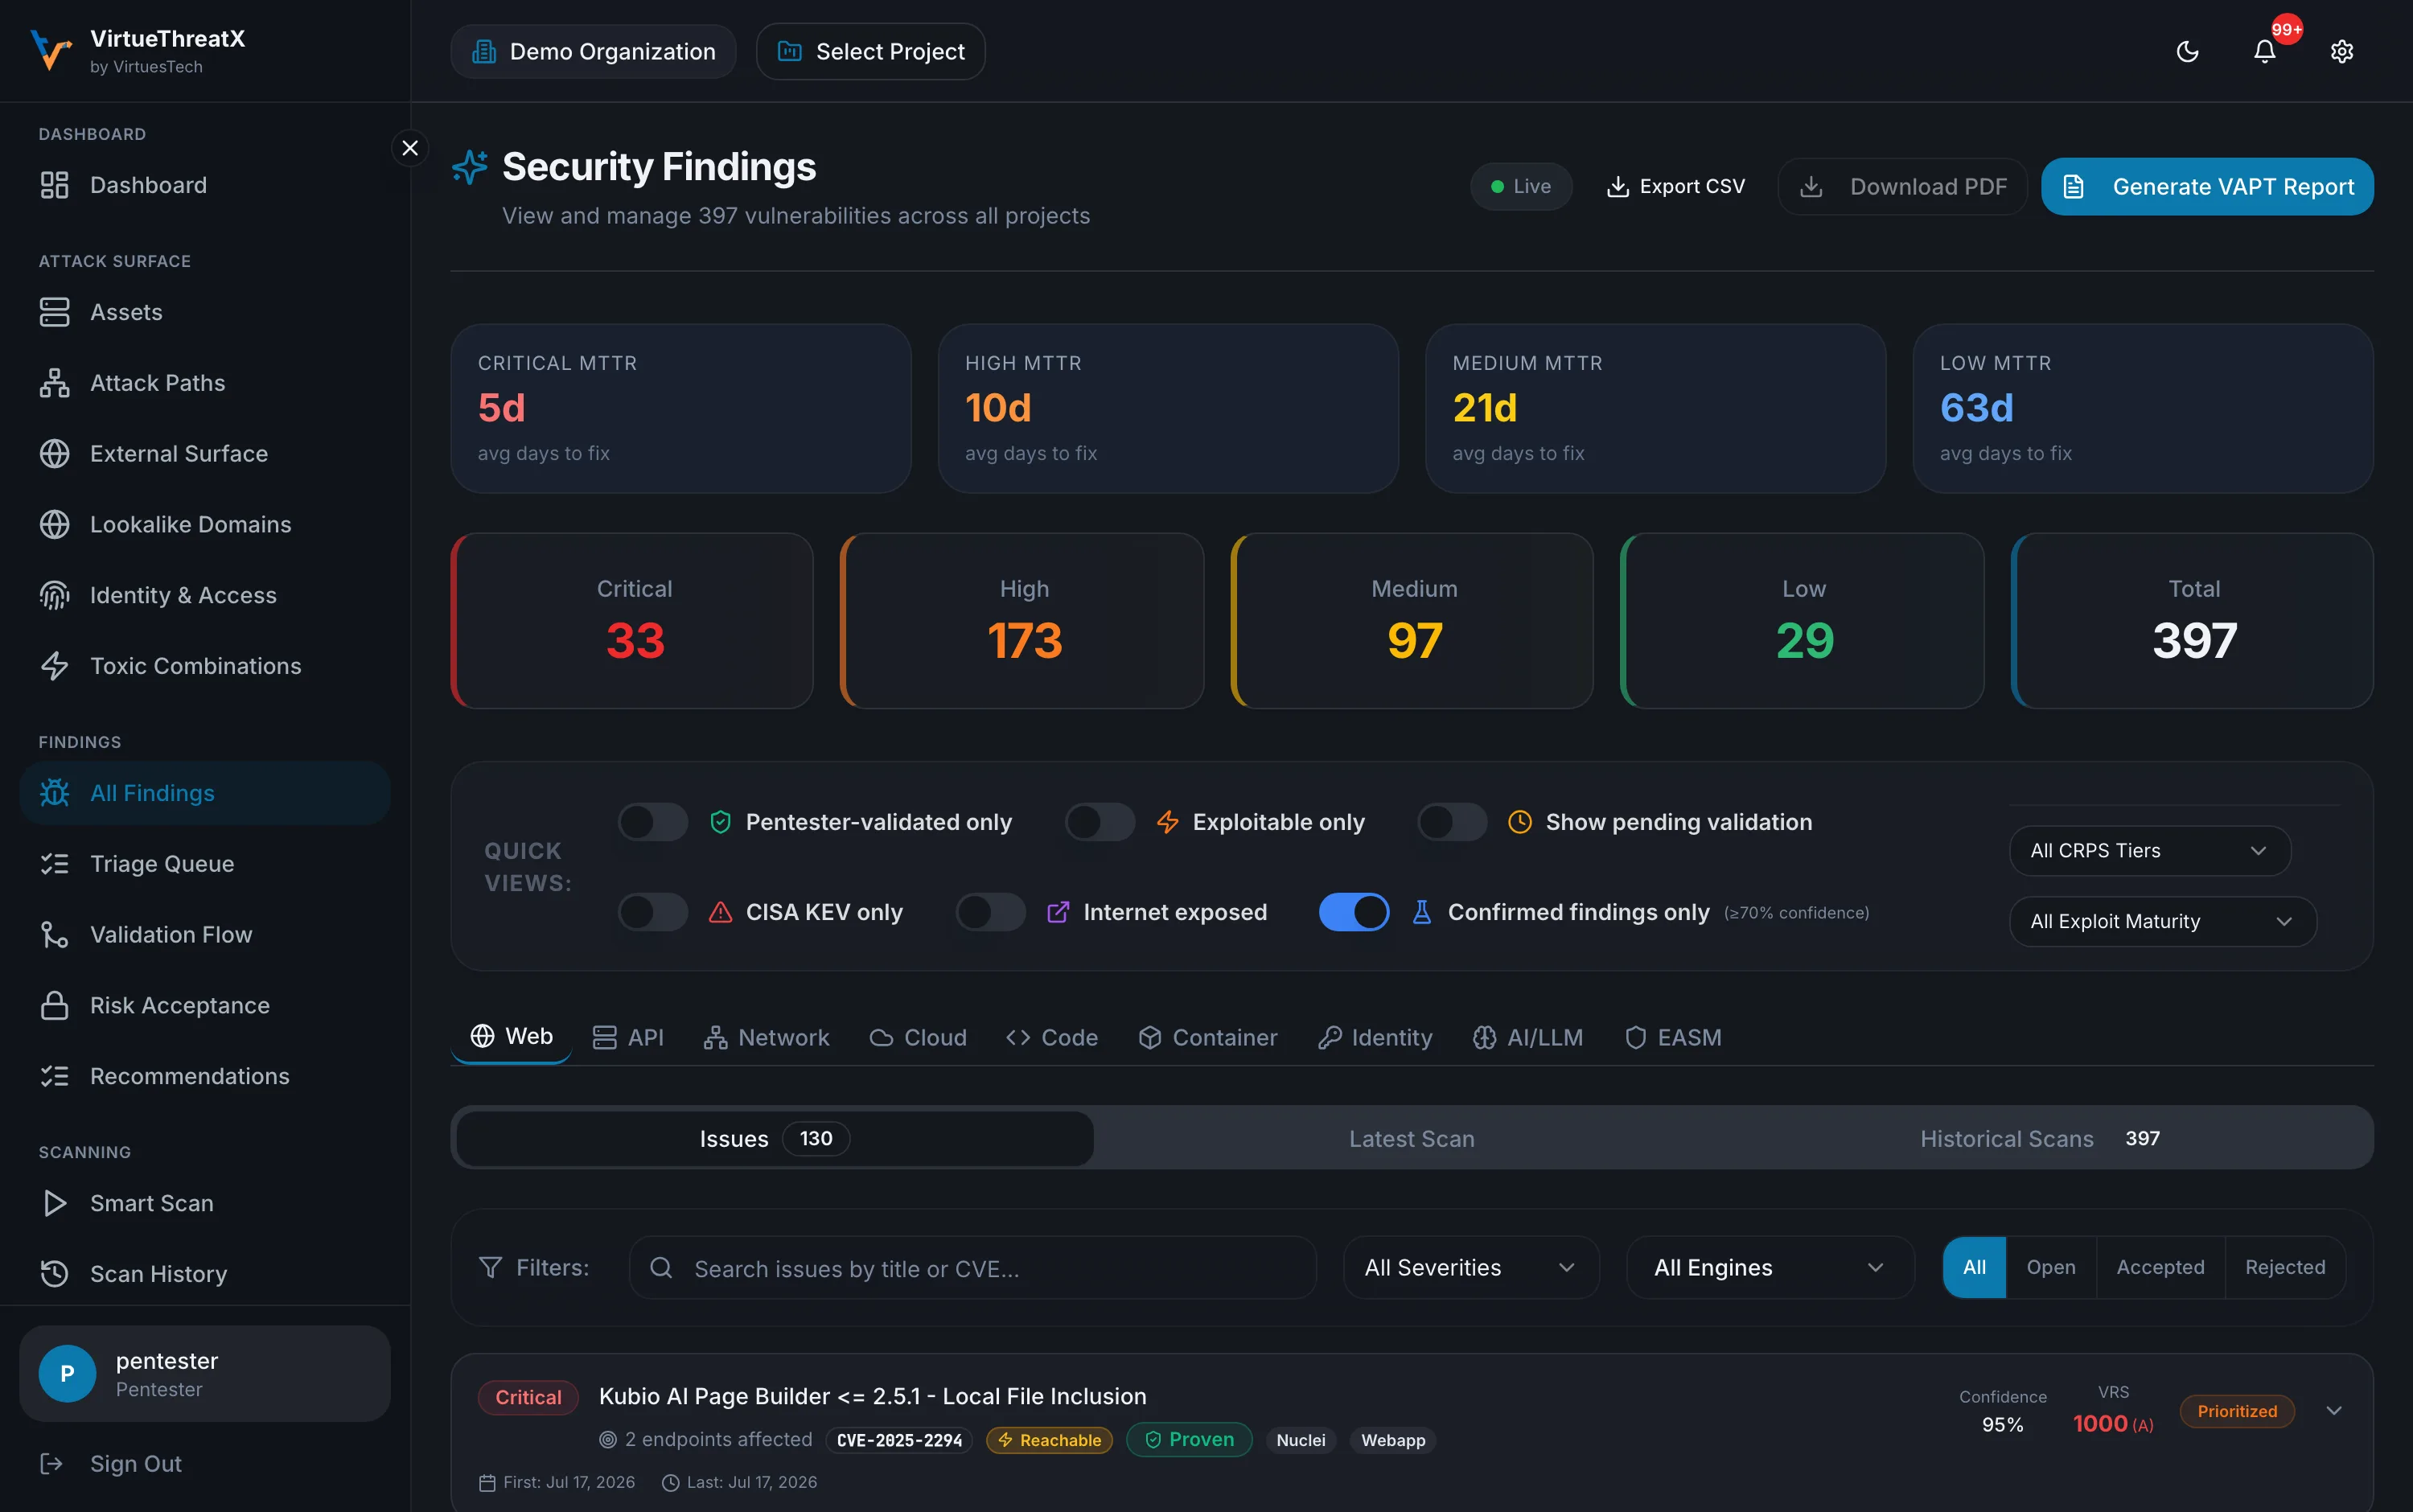Close the sidebar with X button
Screen dimensions: 2413x1512
click(x=410, y=148)
